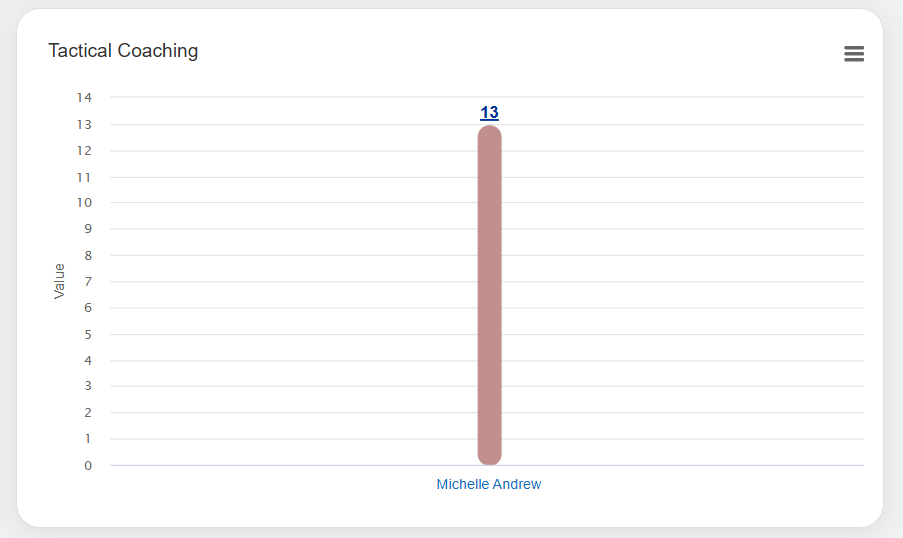Click the 5 y-axis tick label
Screen dimensions: 903x538
88,334
